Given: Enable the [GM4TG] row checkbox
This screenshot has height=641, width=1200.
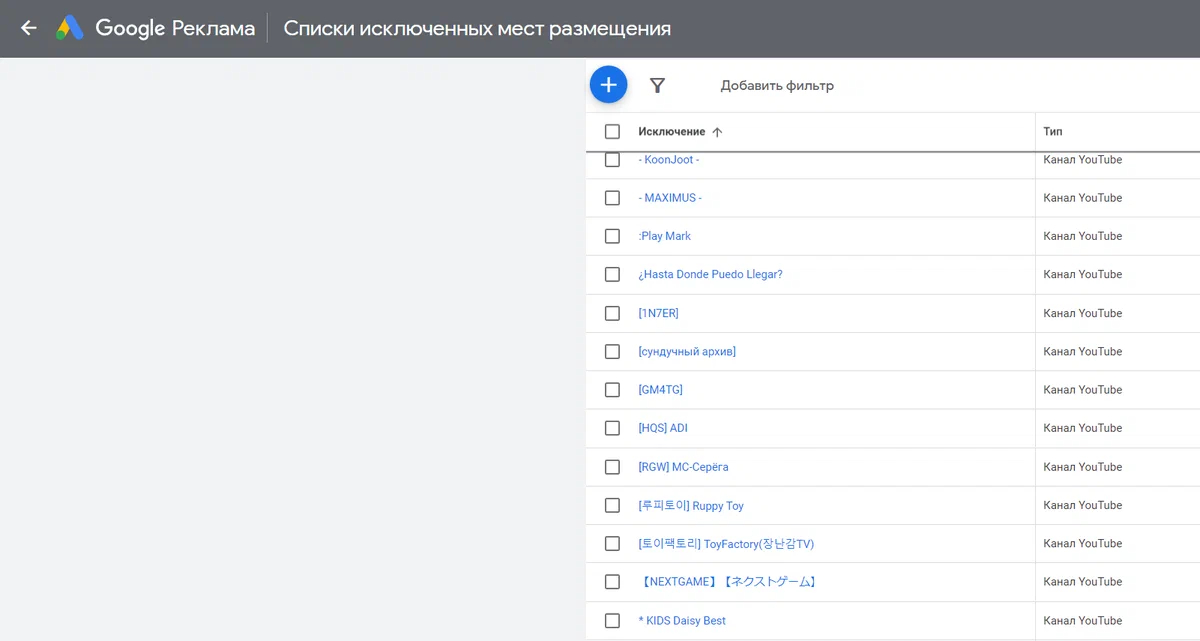Looking at the screenshot, I should coord(612,390).
